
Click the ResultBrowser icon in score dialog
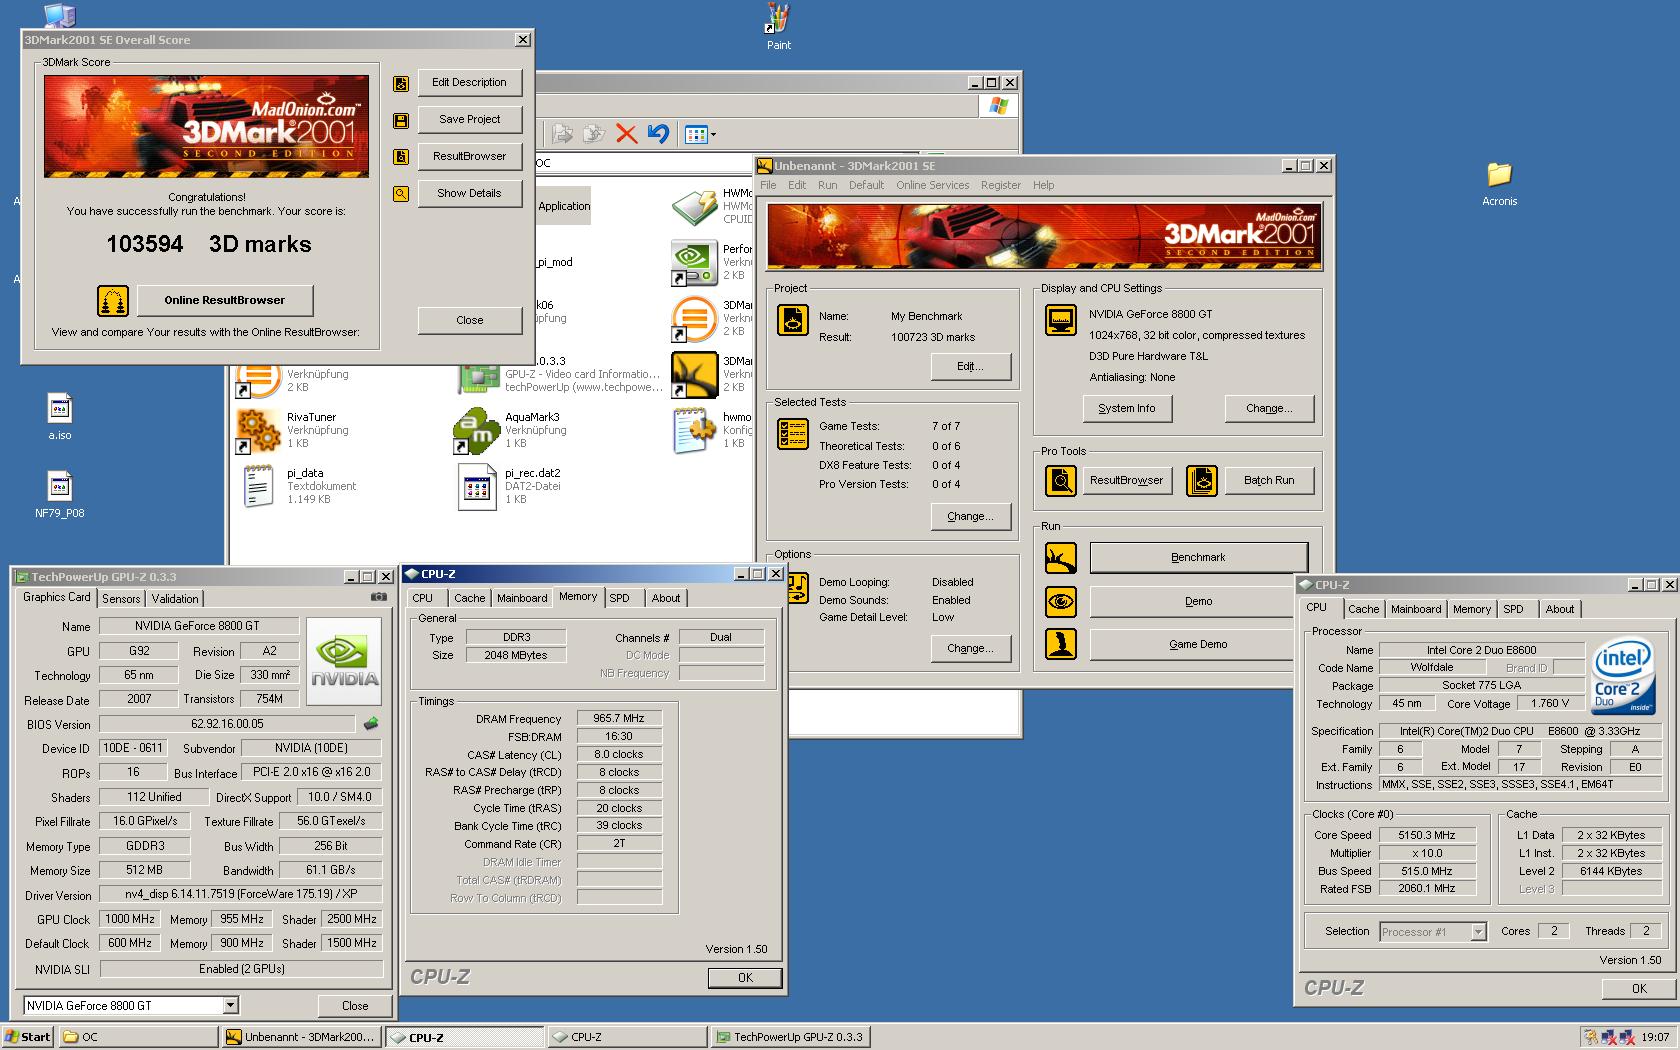point(401,157)
